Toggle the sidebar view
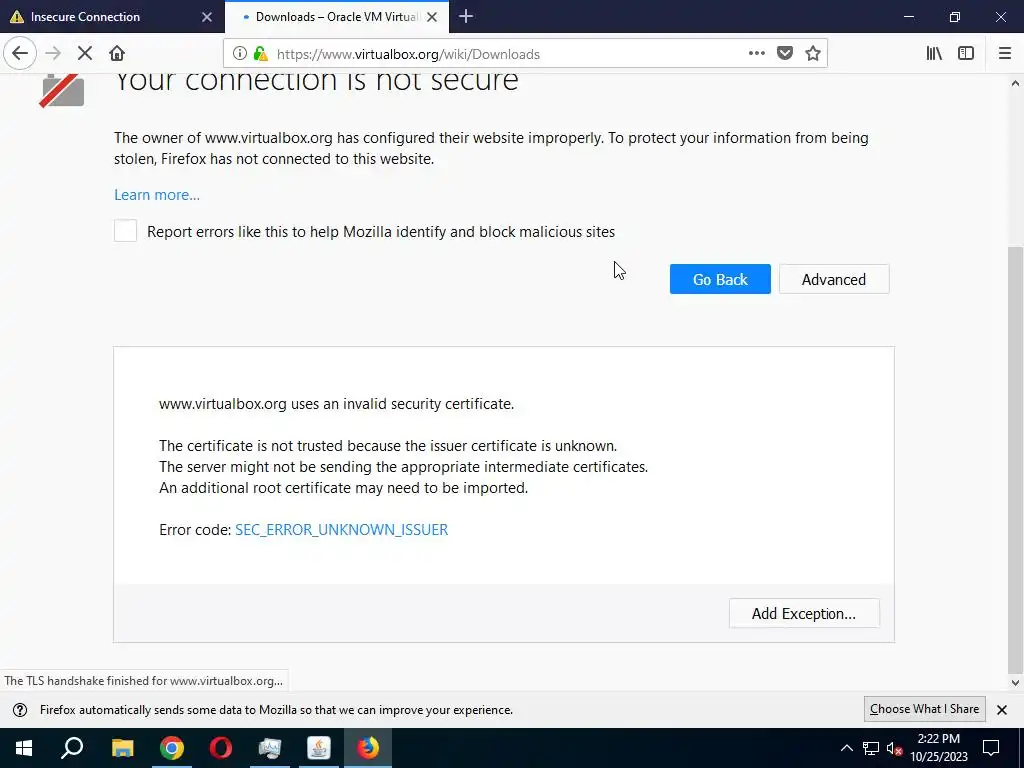This screenshot has height=768, width=1024. (x=966, y=53)
